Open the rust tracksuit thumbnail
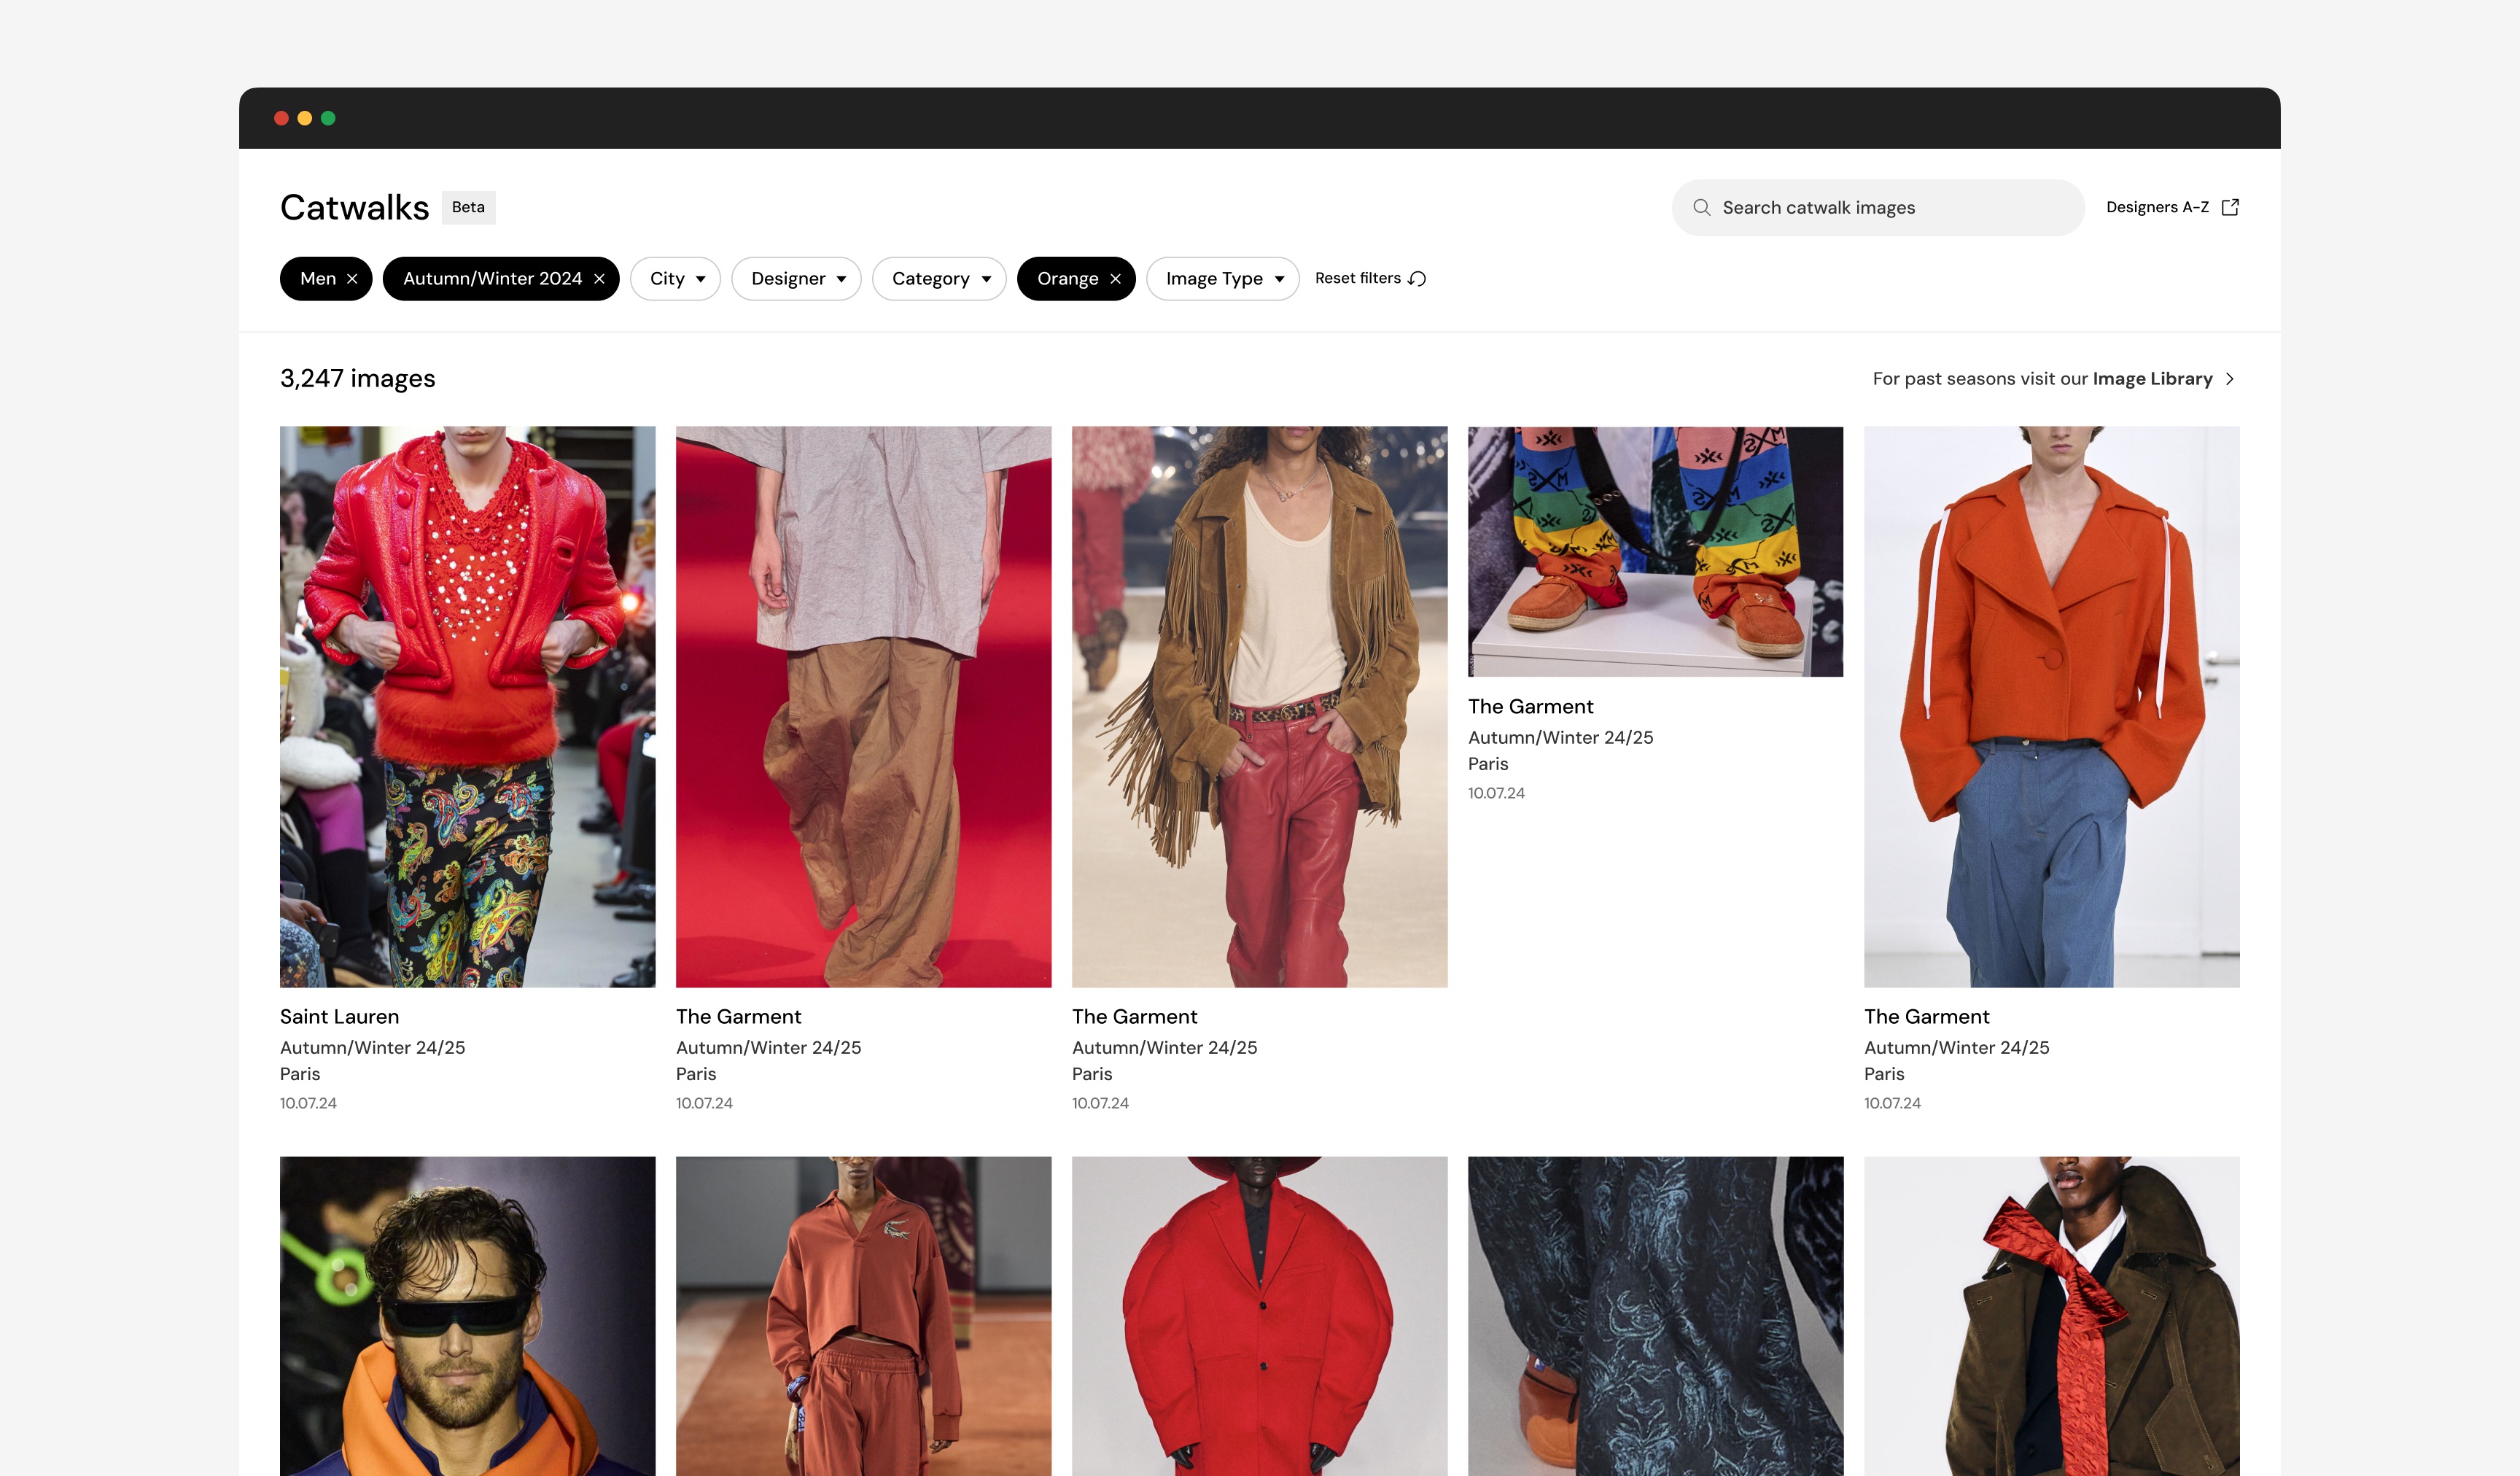Image resolution: width=2520 pixels, height=1476 pixels. (863, 1316)
